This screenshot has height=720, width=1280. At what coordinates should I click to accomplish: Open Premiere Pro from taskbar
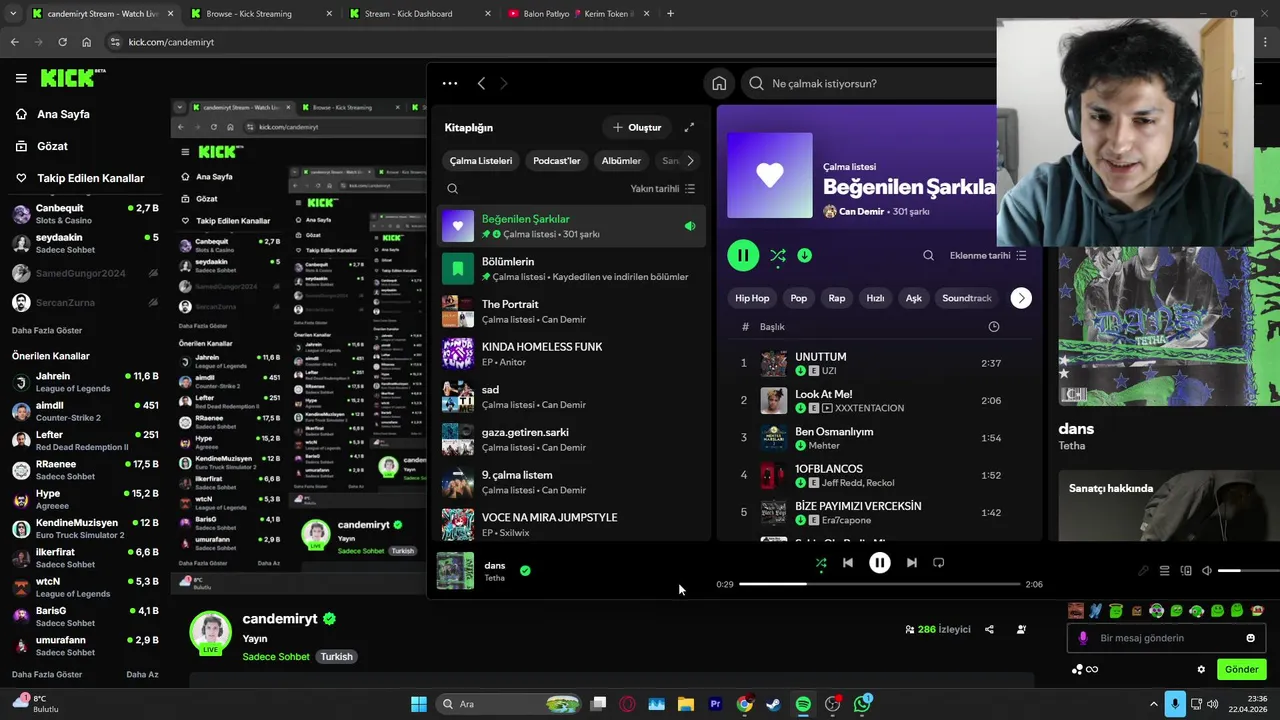click(x=715, y=704)
